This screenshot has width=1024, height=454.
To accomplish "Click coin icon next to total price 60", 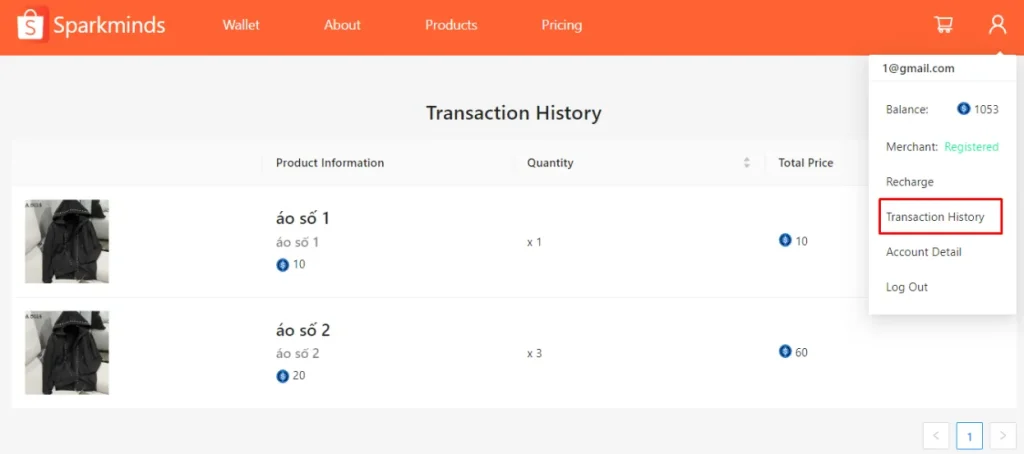I will tap(785, 352).
